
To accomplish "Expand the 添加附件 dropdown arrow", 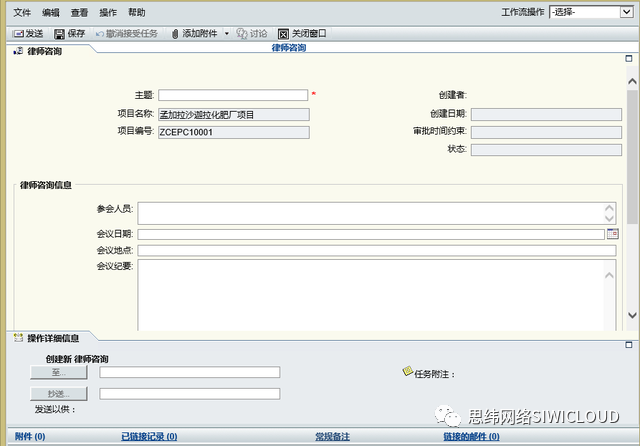I will [x=227, y=34].
